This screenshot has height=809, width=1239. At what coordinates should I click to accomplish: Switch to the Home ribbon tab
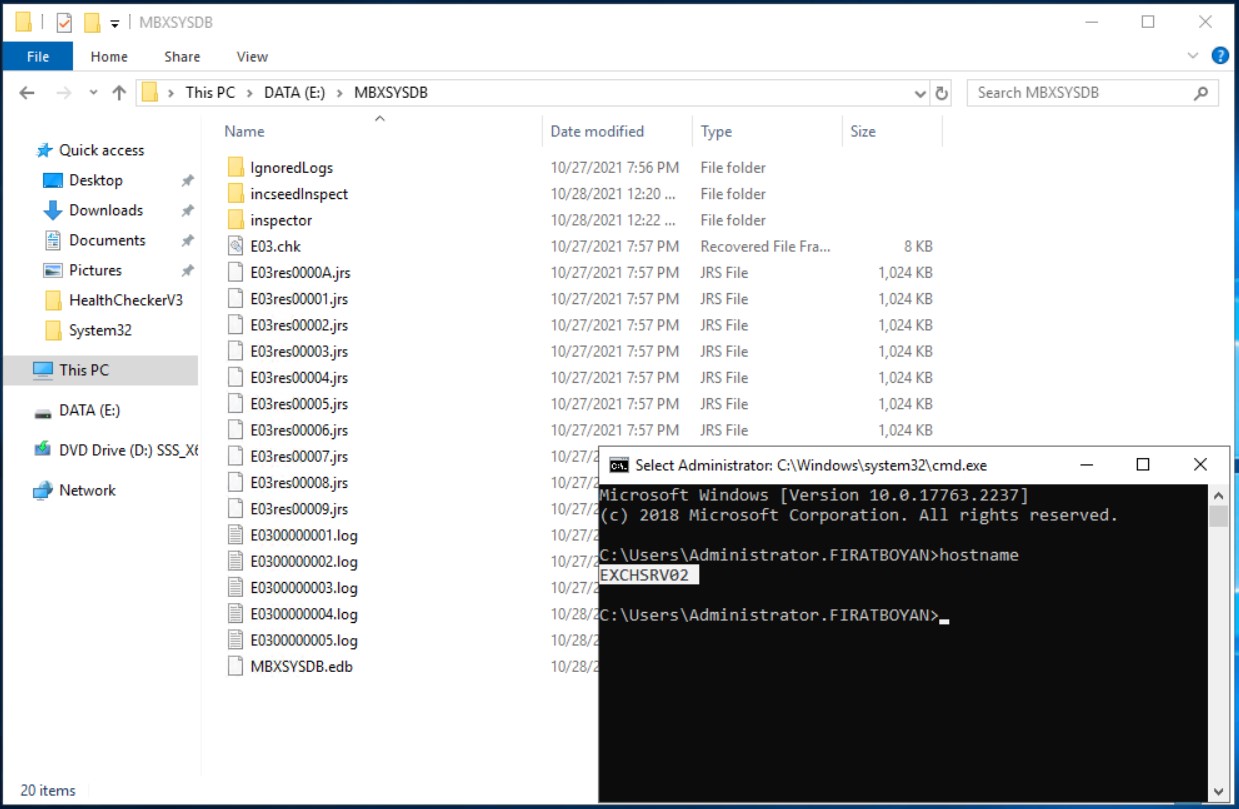point(109,56)
